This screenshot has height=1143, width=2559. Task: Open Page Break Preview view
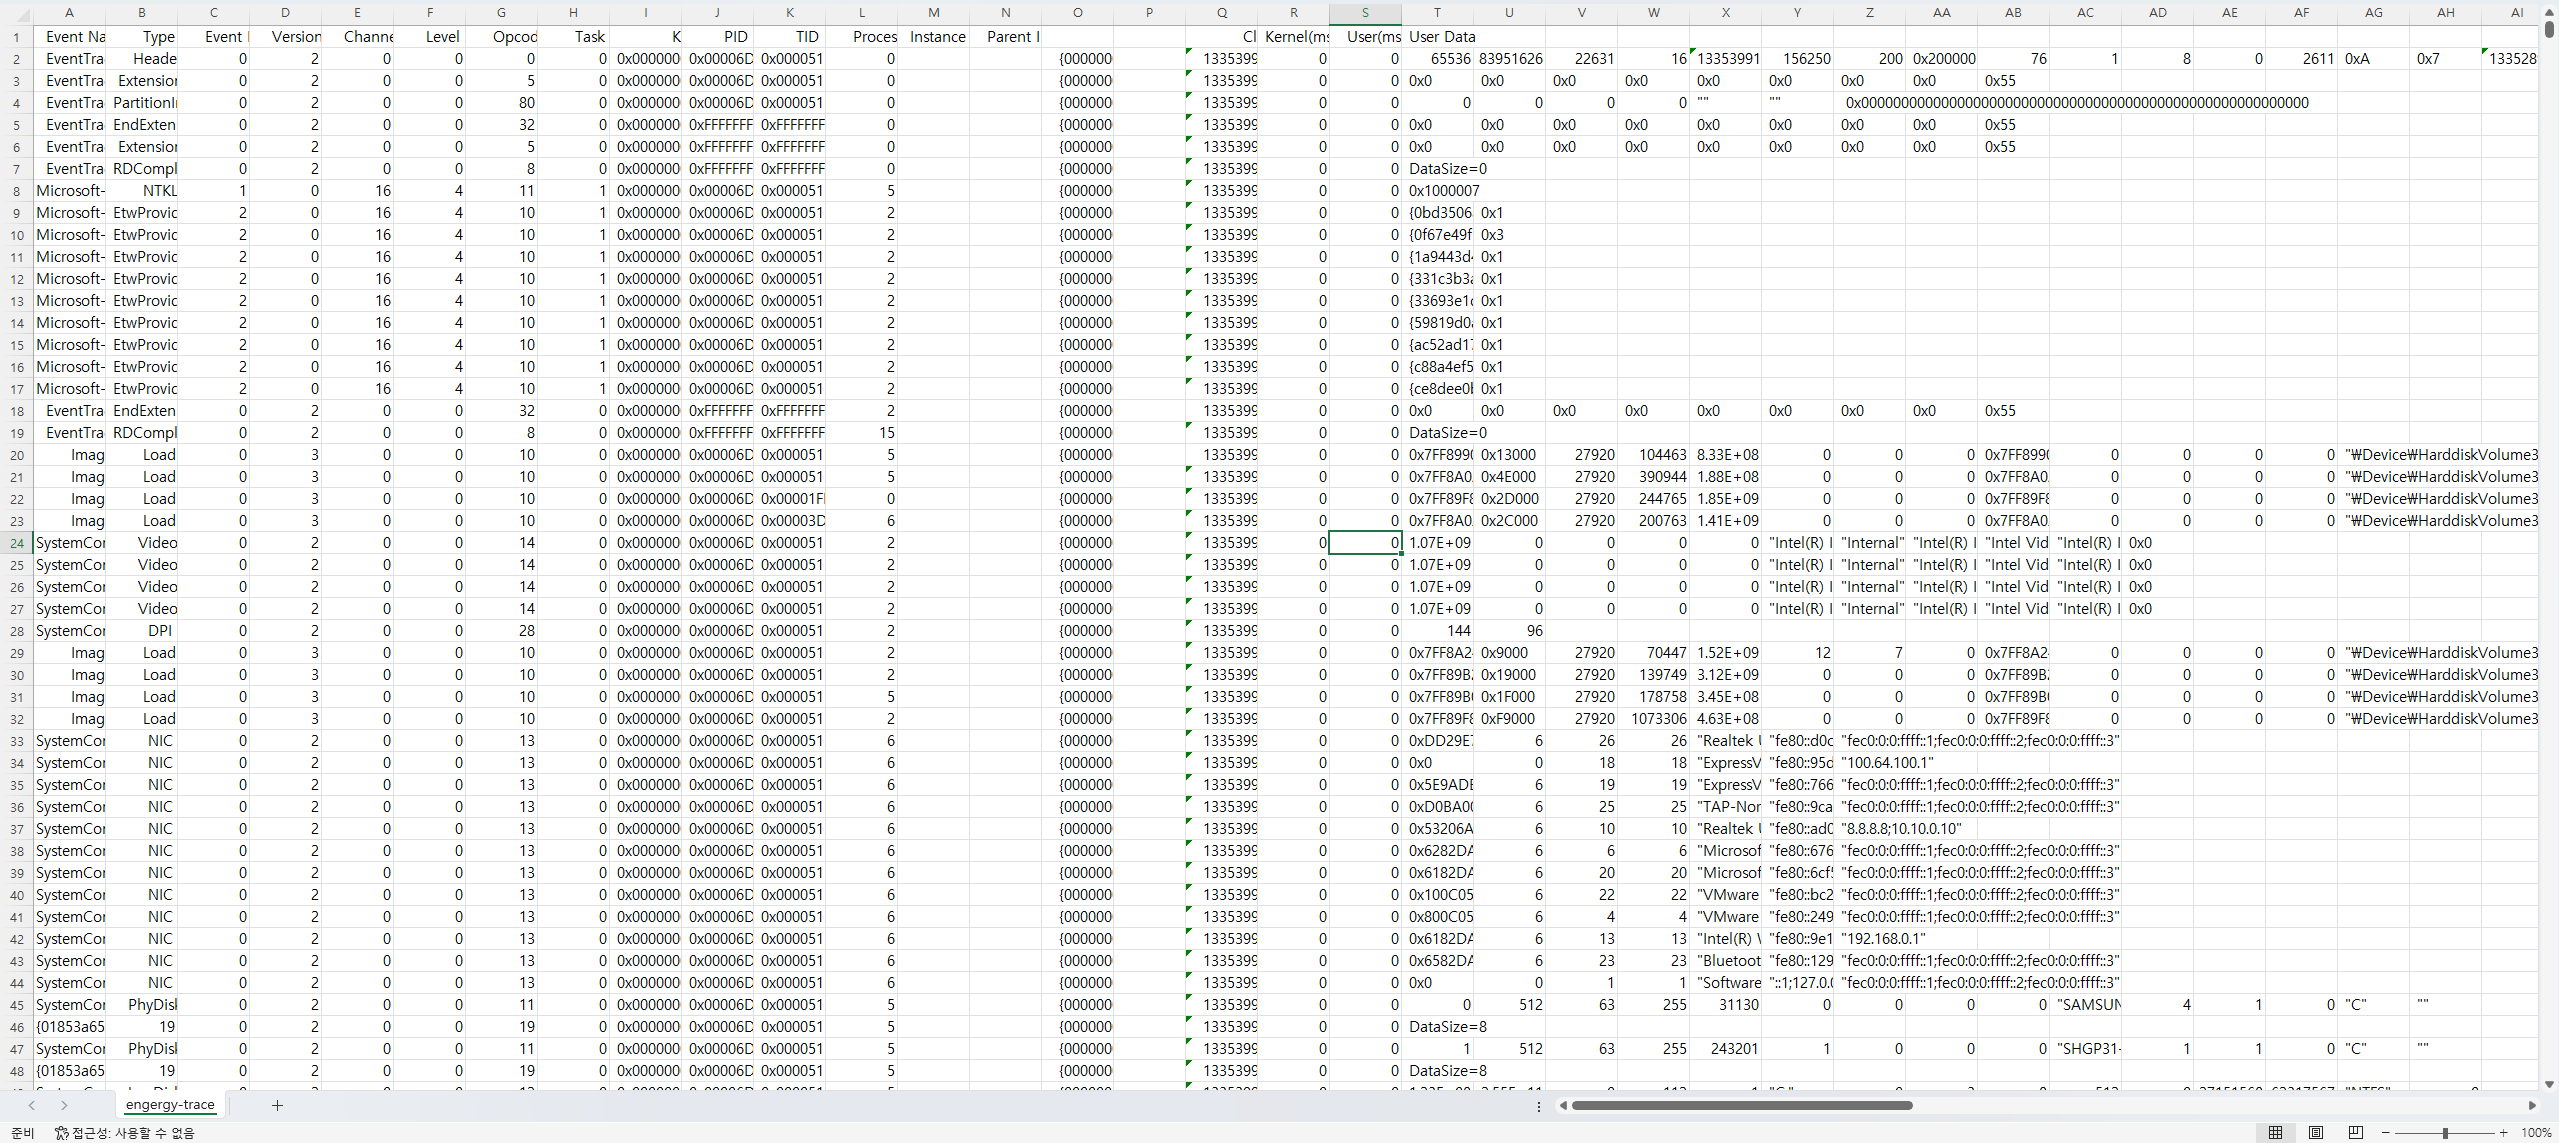(x=2355, y=1132)
